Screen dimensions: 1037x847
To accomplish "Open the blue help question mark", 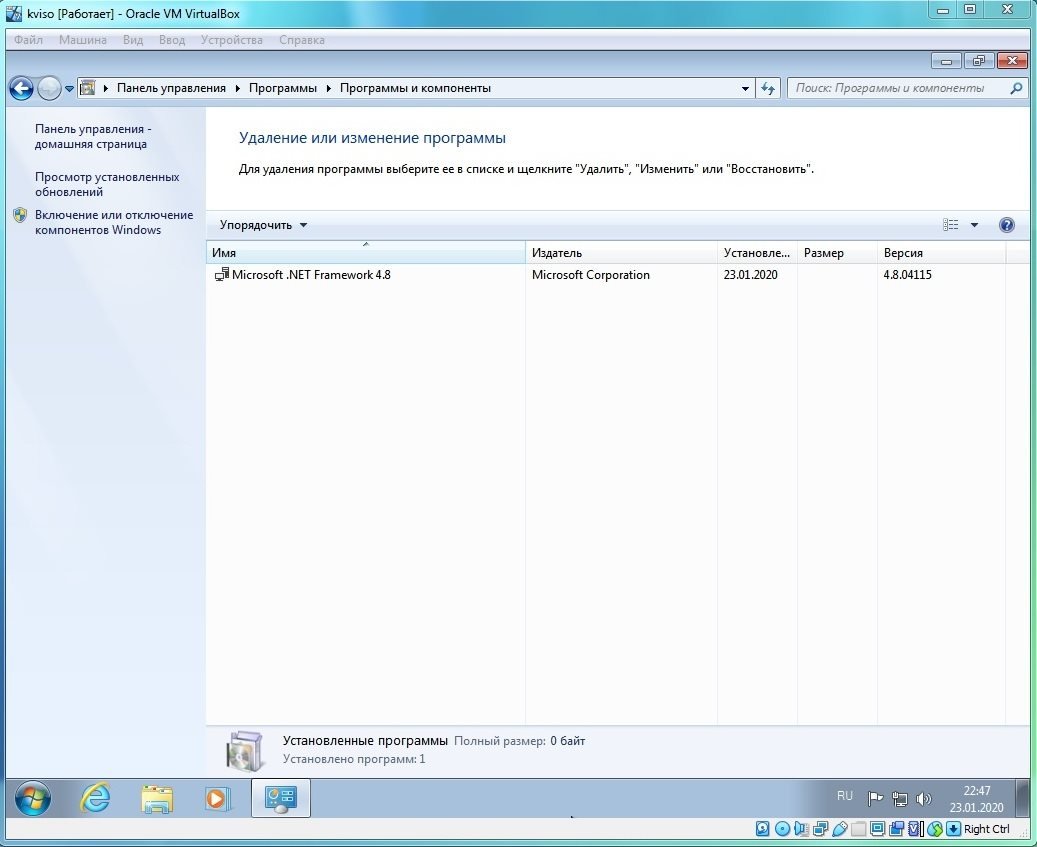I will click(1007, 225).
